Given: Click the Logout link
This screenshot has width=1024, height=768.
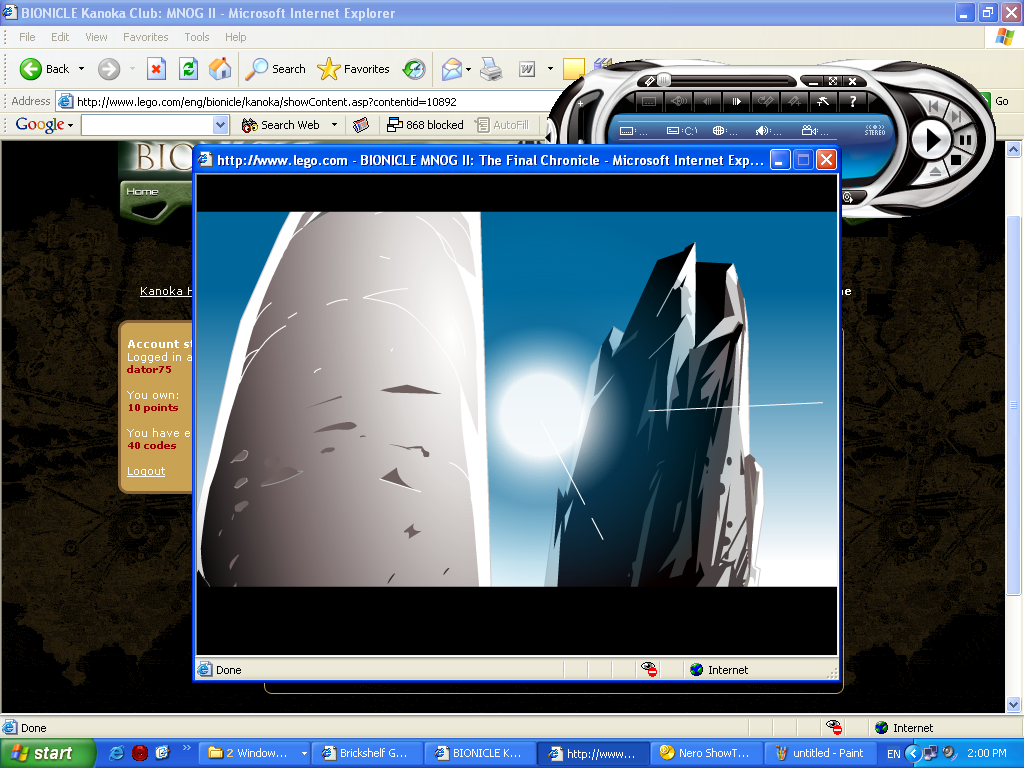Looking at the screenshot, I should [146, 471].
